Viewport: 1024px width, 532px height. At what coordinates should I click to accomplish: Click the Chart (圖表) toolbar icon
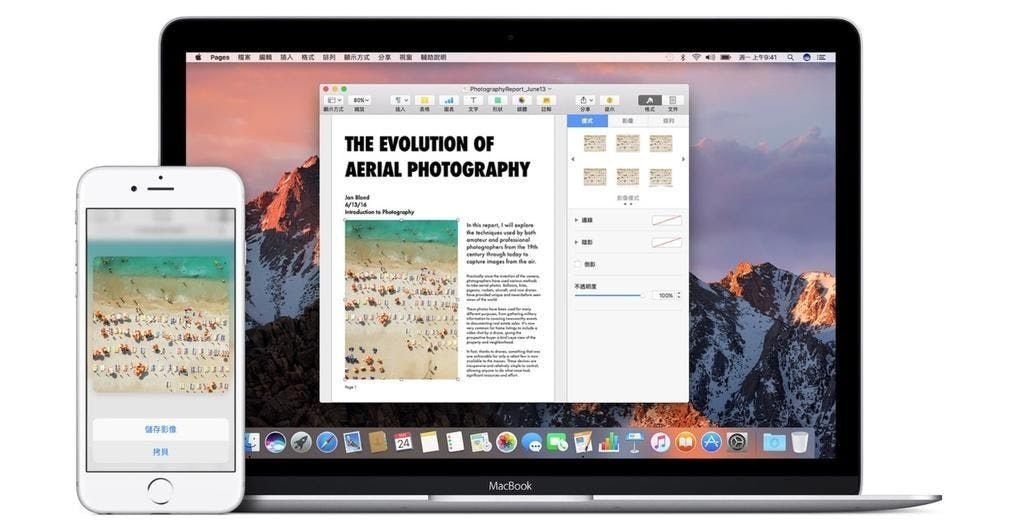449,101
